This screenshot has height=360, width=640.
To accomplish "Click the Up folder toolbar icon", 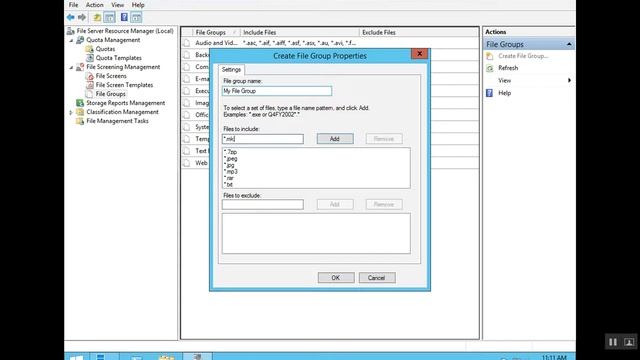I will tap(97, 17).
